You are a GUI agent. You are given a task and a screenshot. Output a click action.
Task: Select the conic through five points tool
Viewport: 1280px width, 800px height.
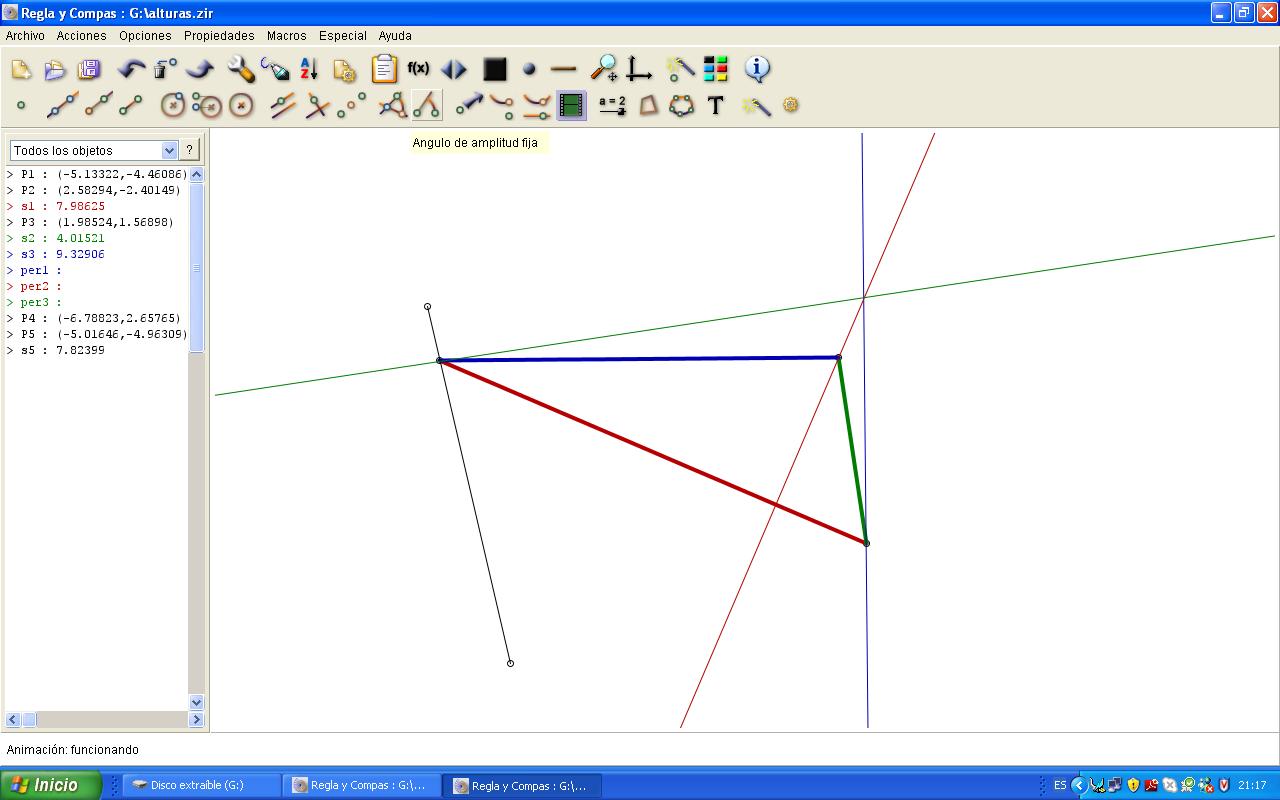click(x=682, y=105)
